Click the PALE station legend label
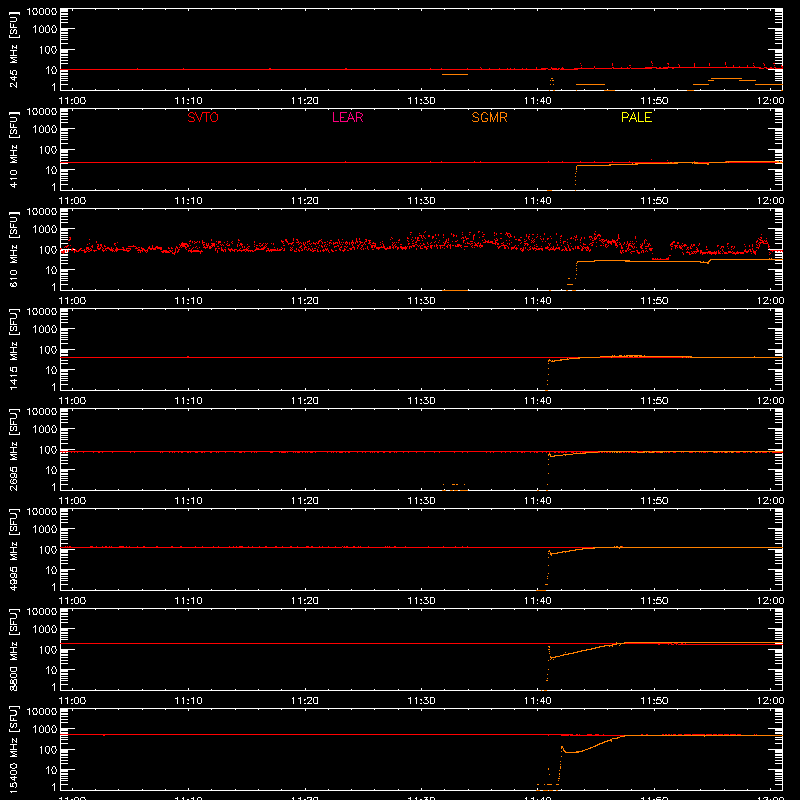This screenshot has width=800, height=800. coord(636,117)
